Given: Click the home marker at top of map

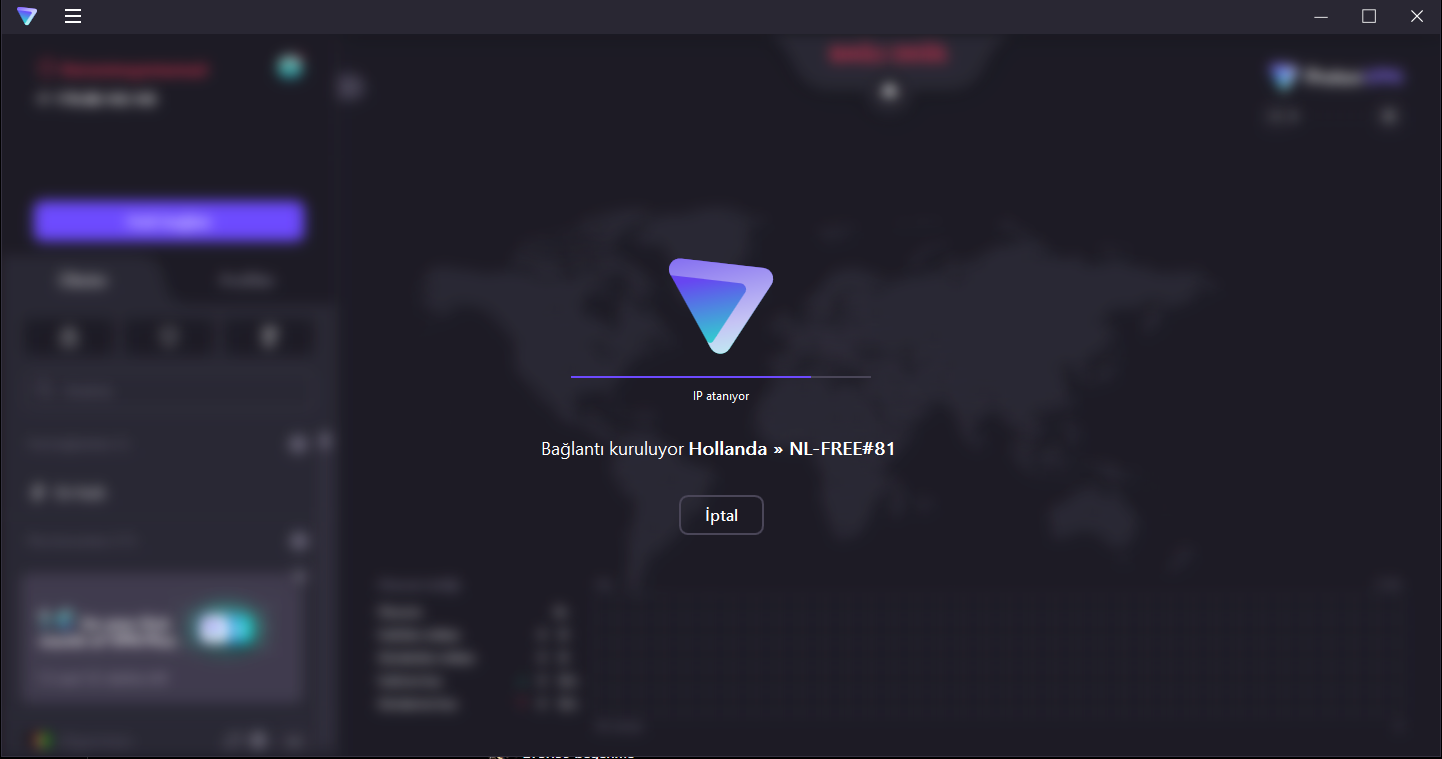Looking at the screenshot, I should pos(890,92).
